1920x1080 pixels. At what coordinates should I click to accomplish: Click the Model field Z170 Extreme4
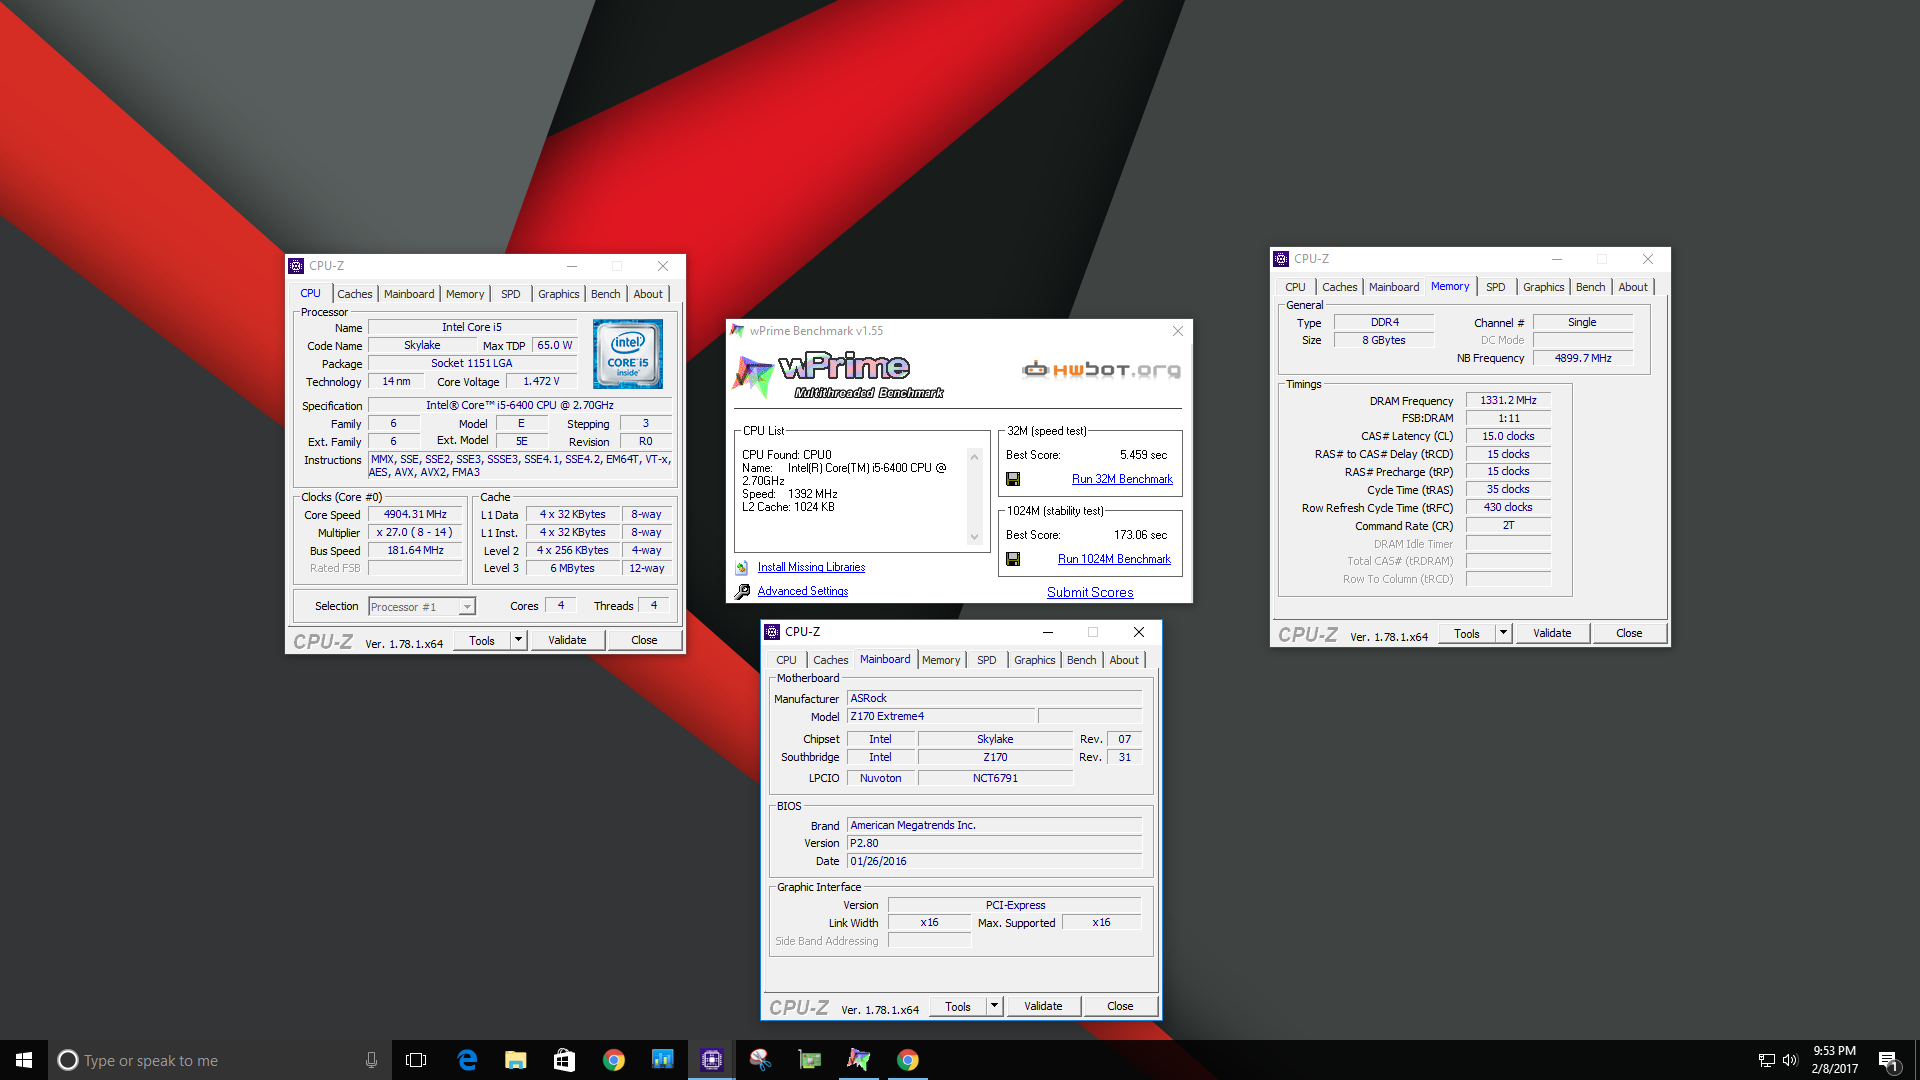(940, 716)
